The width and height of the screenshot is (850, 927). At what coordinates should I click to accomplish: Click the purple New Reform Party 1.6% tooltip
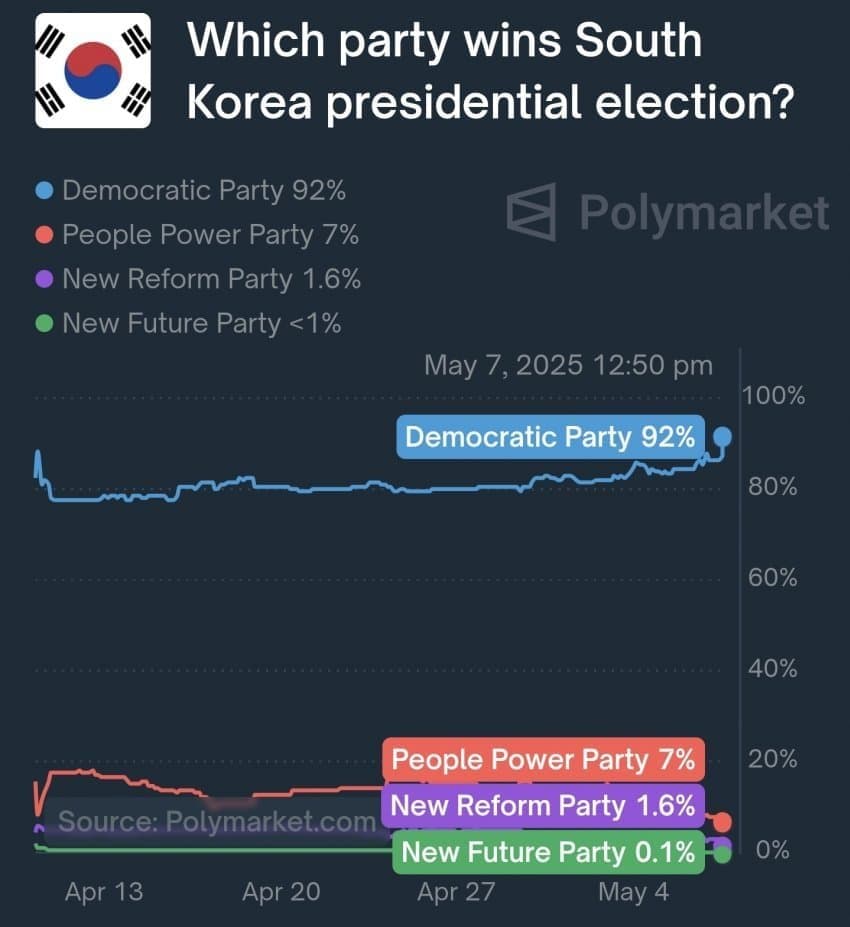tap(543, 806)
